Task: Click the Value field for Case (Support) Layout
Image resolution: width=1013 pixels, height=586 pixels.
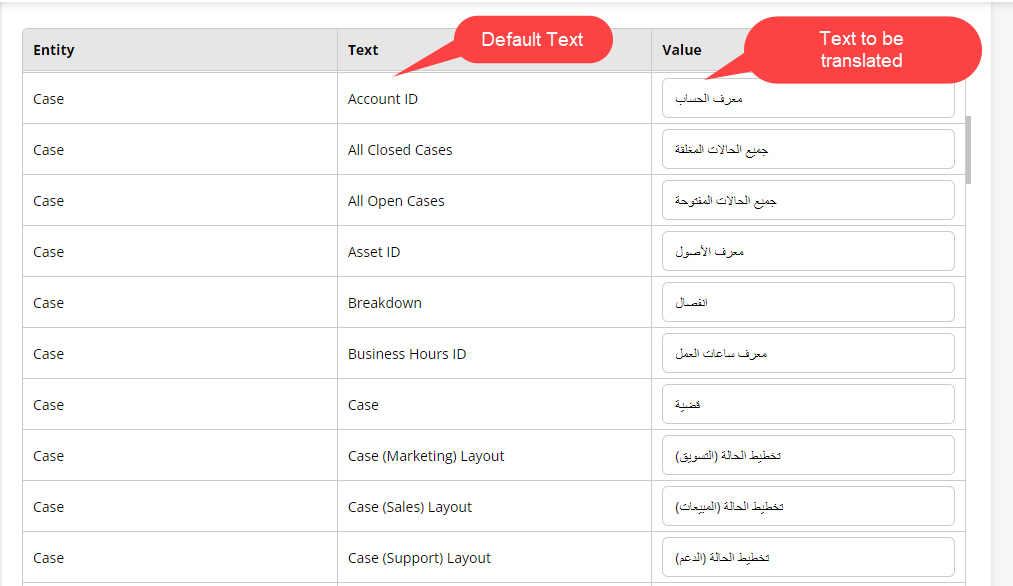Action: click(x=808, y=558)
